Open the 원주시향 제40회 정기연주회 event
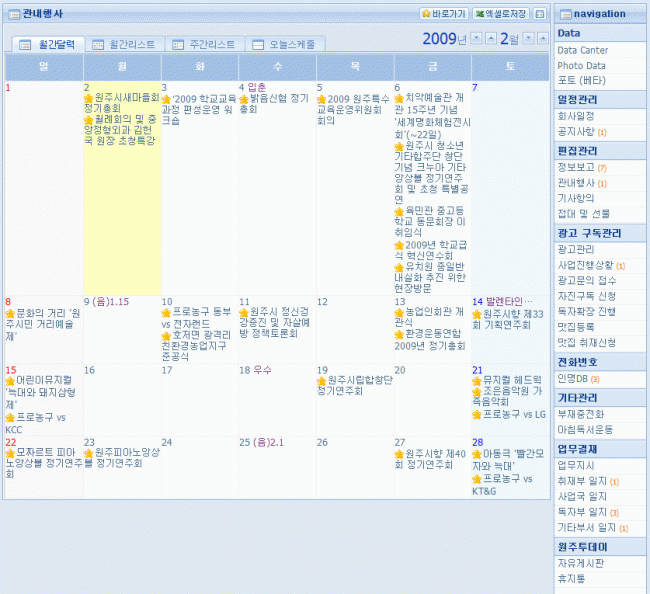 pos(430,459)
